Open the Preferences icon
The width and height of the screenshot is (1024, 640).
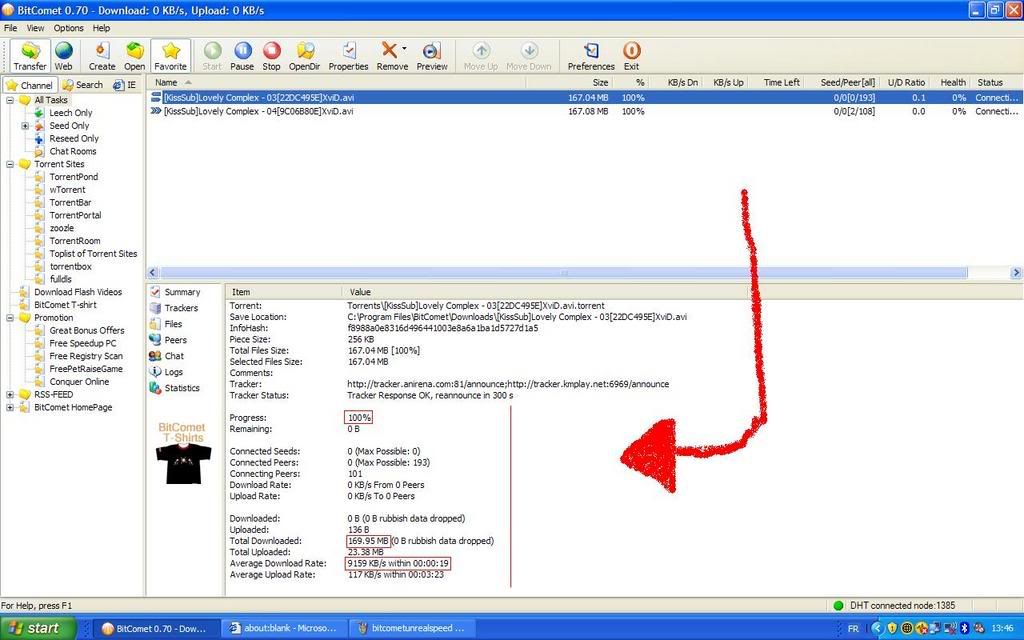pos(591,56)
